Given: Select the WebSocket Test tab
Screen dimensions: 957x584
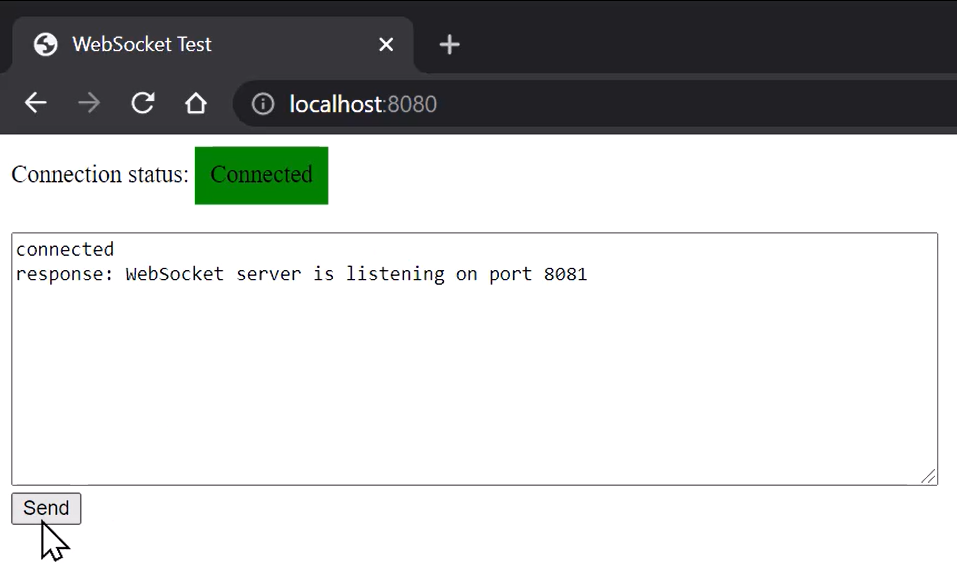Looking at the screenshot, I should click(x=212, y=45).
